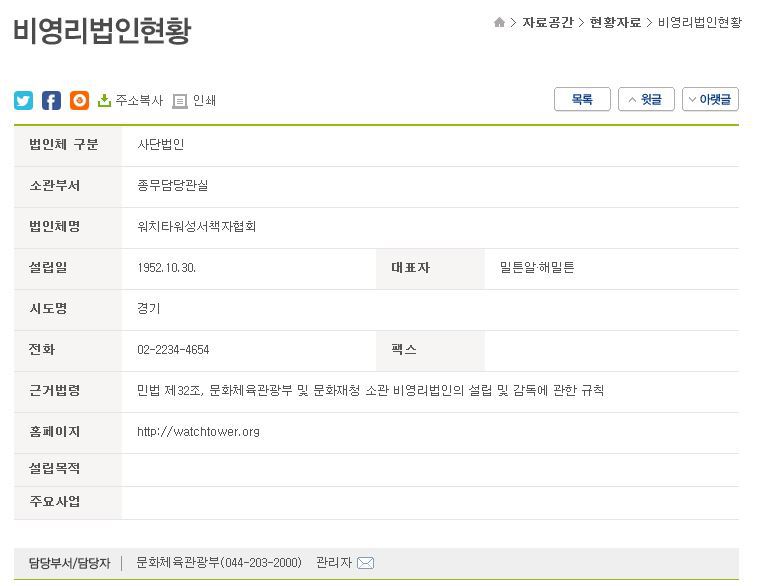The height and width of the screenshot is (586, 757).
Task: Go to next post with 아랫글
Action: click(x=710, y=99)
